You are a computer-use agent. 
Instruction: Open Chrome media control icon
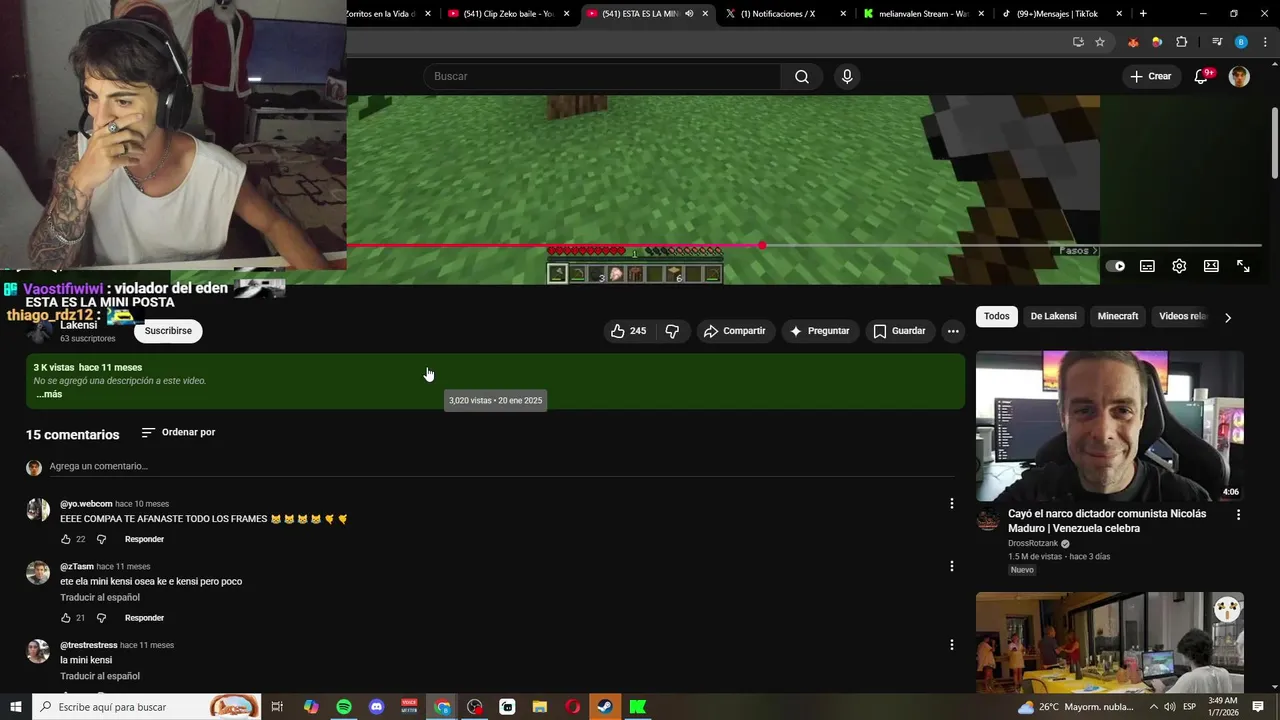(1217, 42)
